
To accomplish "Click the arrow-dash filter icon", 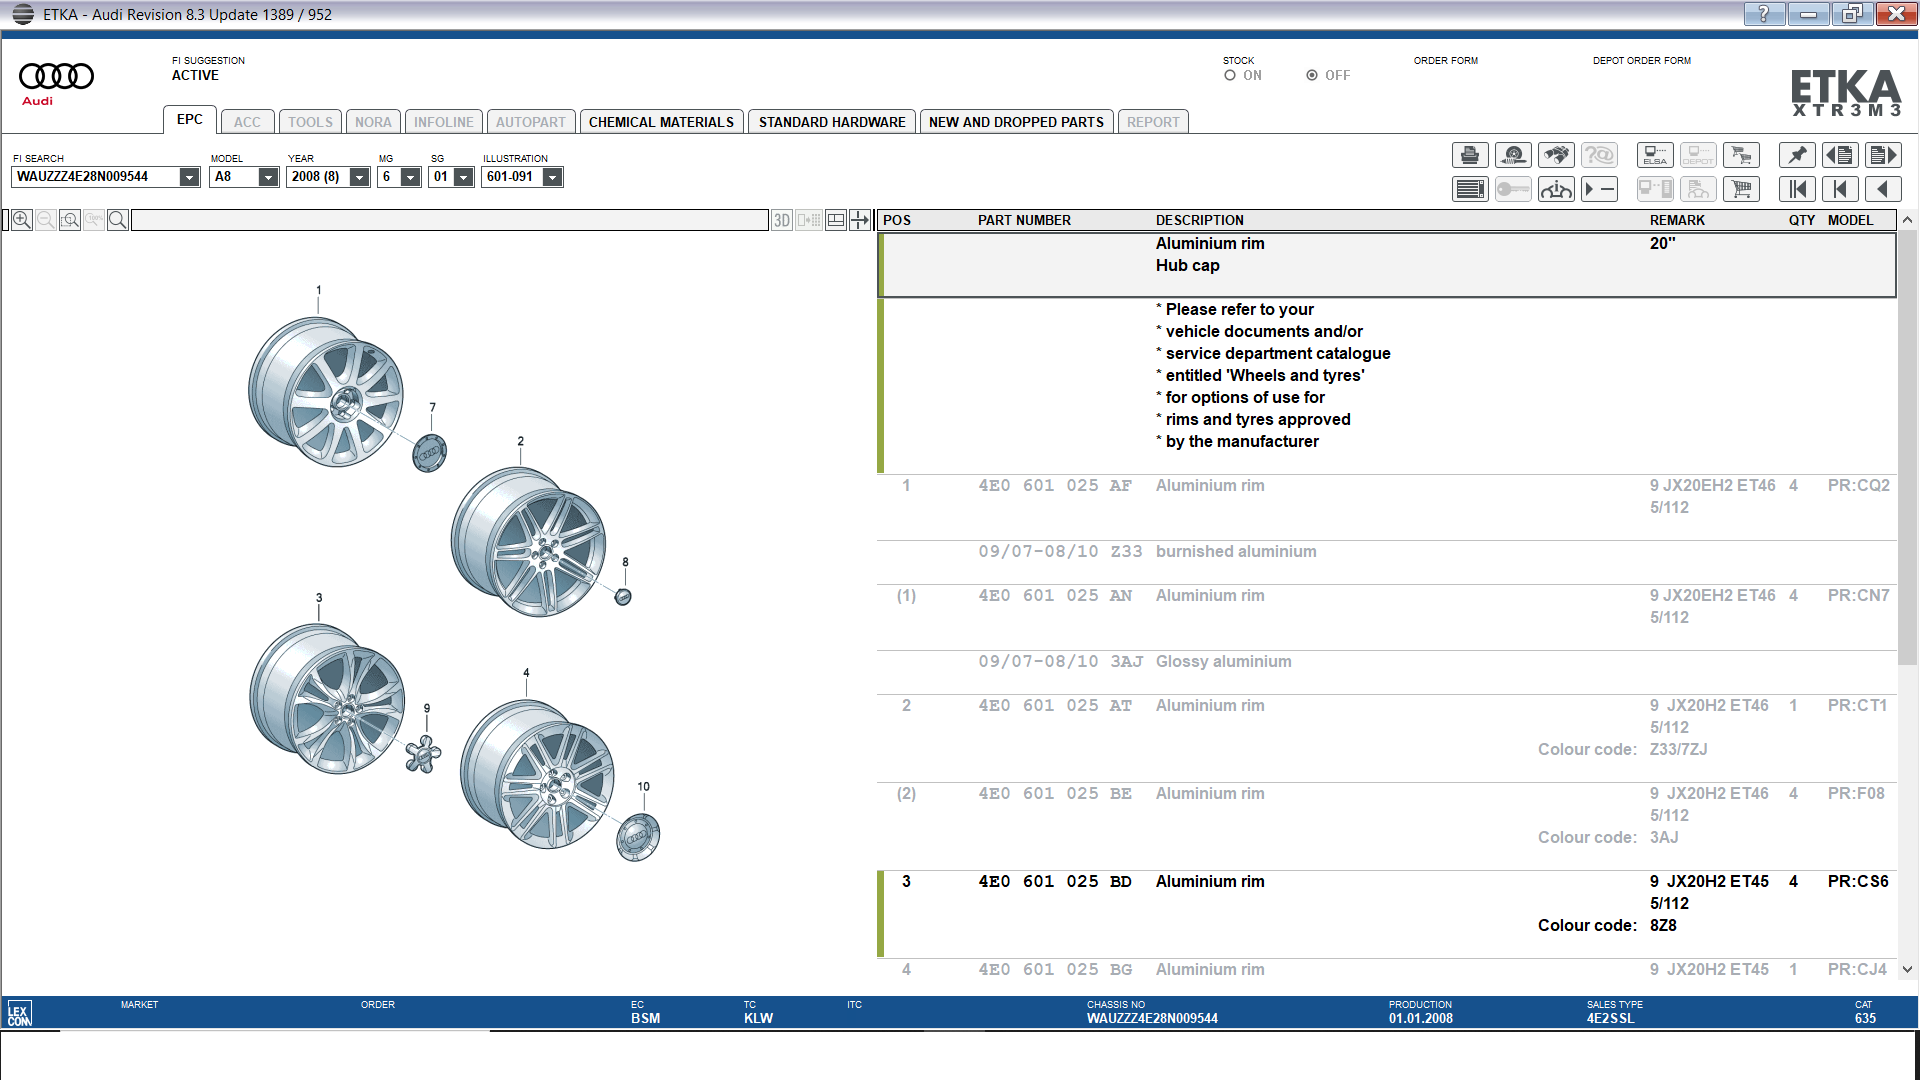I will 1599,189.
